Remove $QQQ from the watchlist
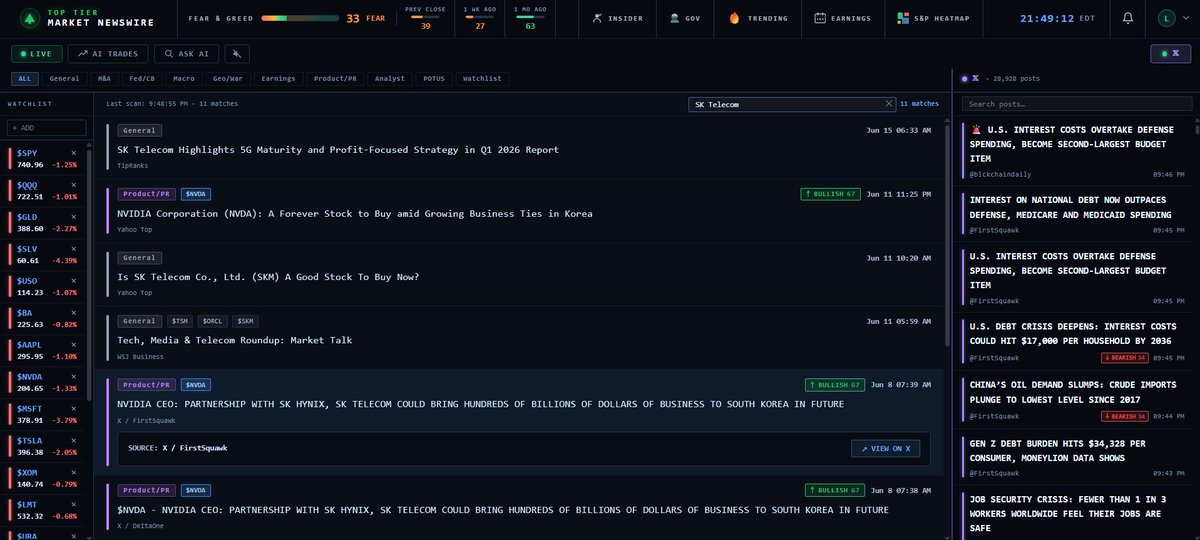 tap(73, 184)
